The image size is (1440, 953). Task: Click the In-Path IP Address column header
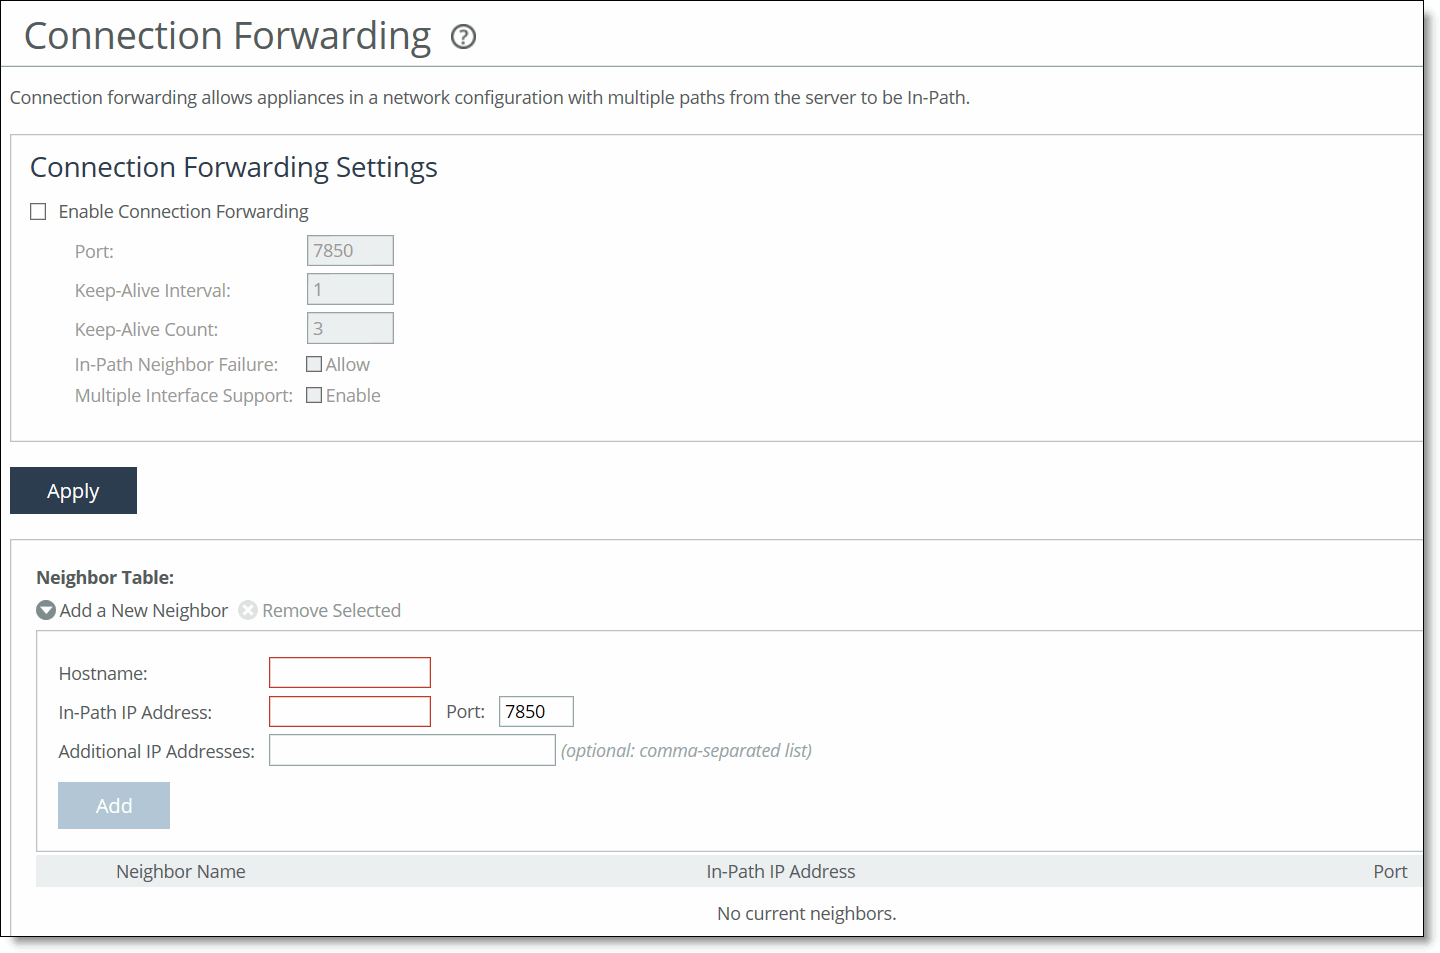[x=781, y=871]
